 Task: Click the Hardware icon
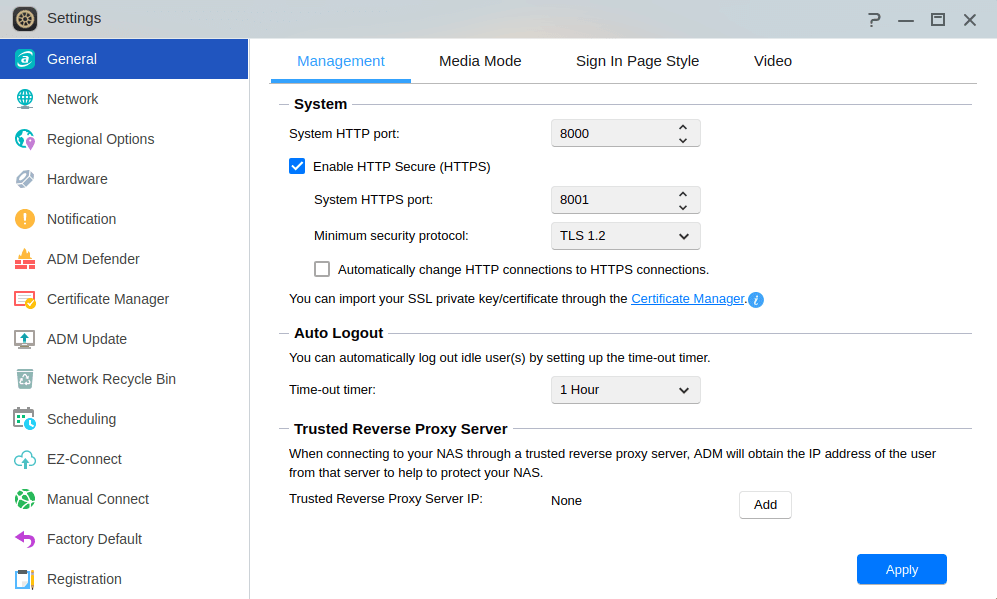point(25,179)
